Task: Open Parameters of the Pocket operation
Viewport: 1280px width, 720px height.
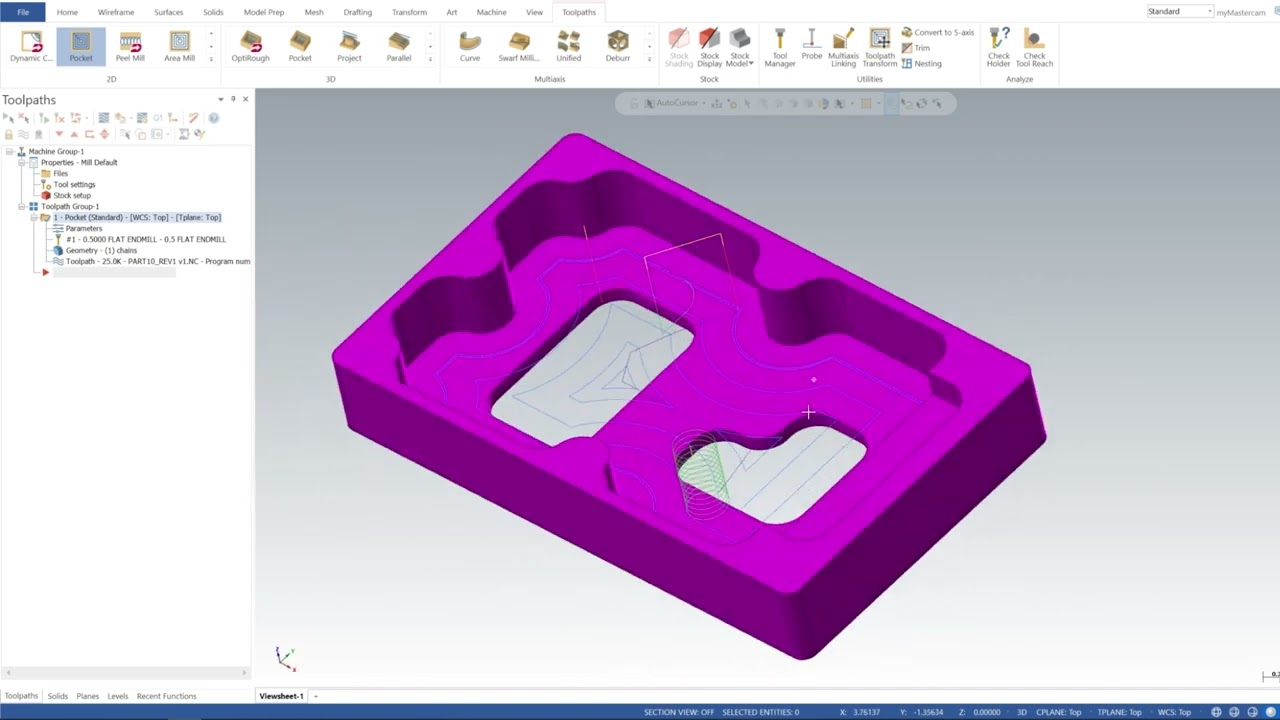Action: (x=83, y=228)
